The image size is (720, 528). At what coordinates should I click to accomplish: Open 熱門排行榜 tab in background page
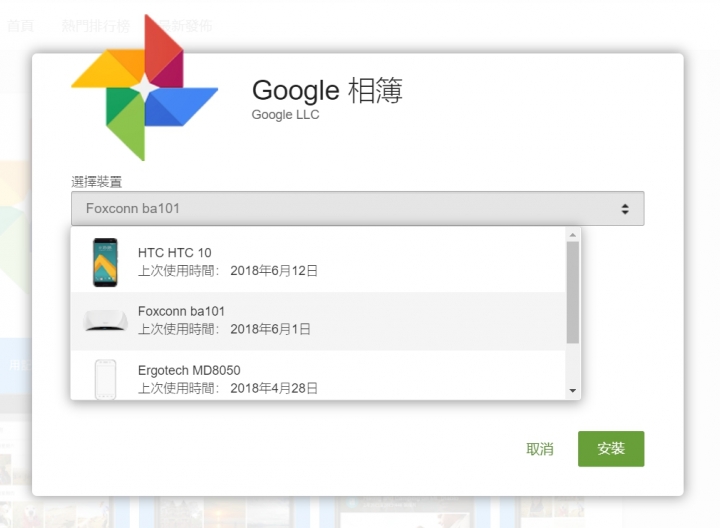[96, 26]
